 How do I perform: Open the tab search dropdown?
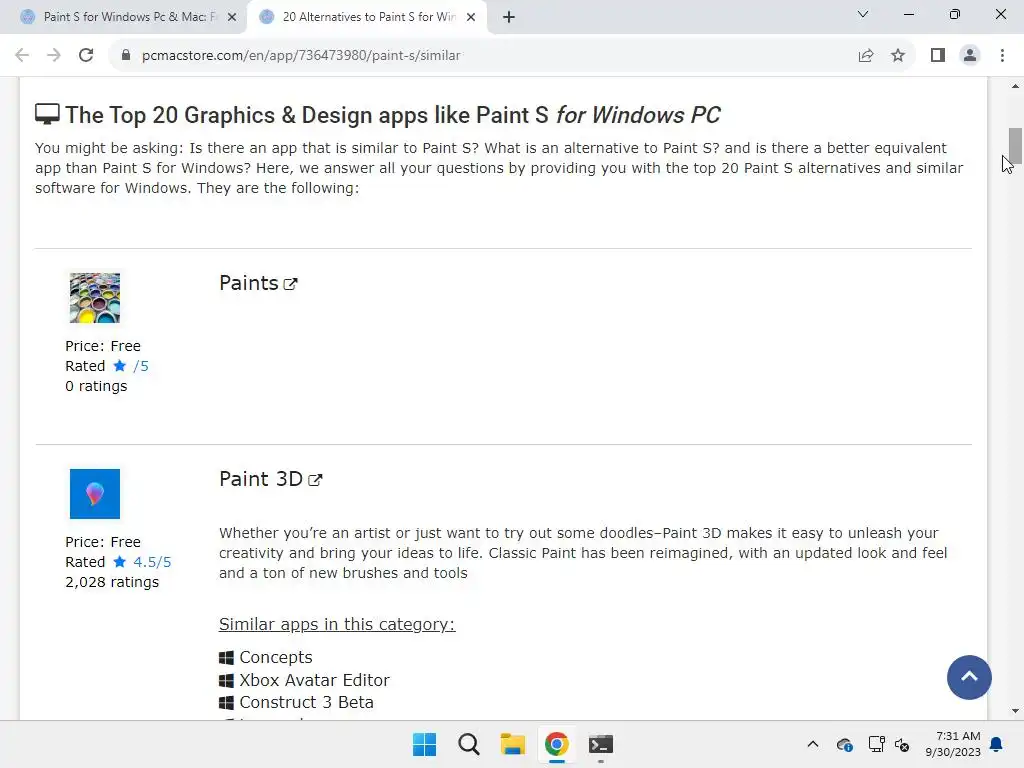(x=863, y=14)
